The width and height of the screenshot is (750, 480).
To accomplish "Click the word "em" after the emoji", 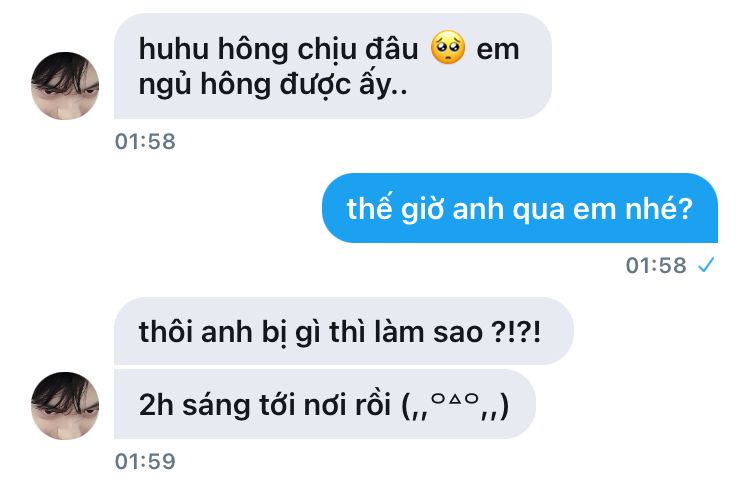I will pos(498,51).
